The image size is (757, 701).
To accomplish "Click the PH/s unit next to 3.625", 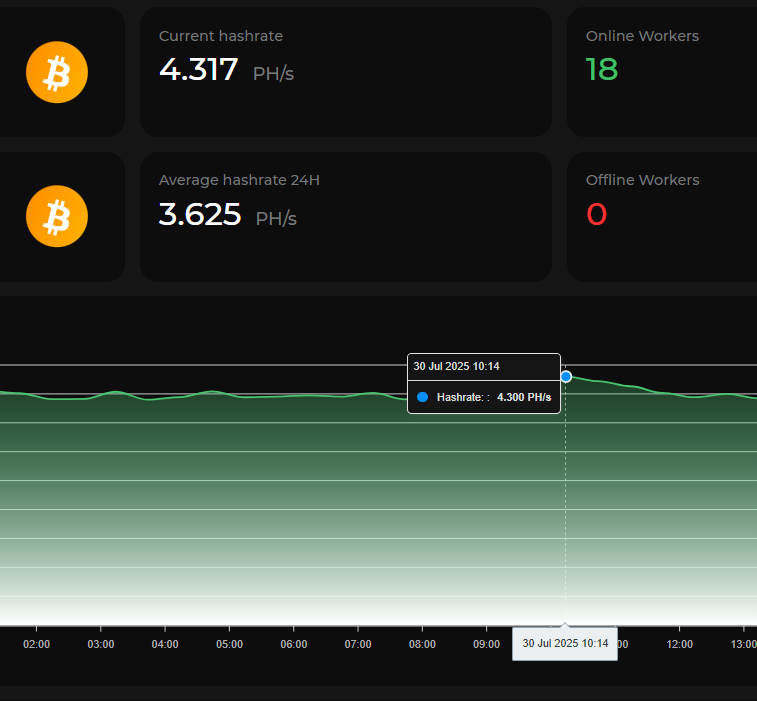I will tap(276, 219).
